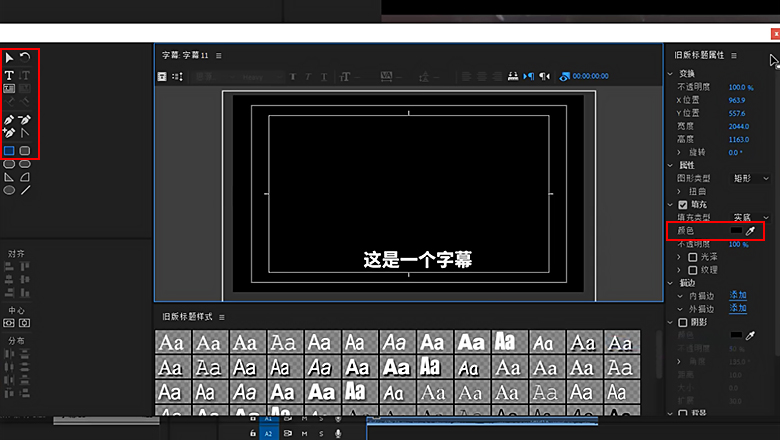Select the Pen tool
Image resolution: width=780 pixels, height=440 pixels.
[9, 120]
